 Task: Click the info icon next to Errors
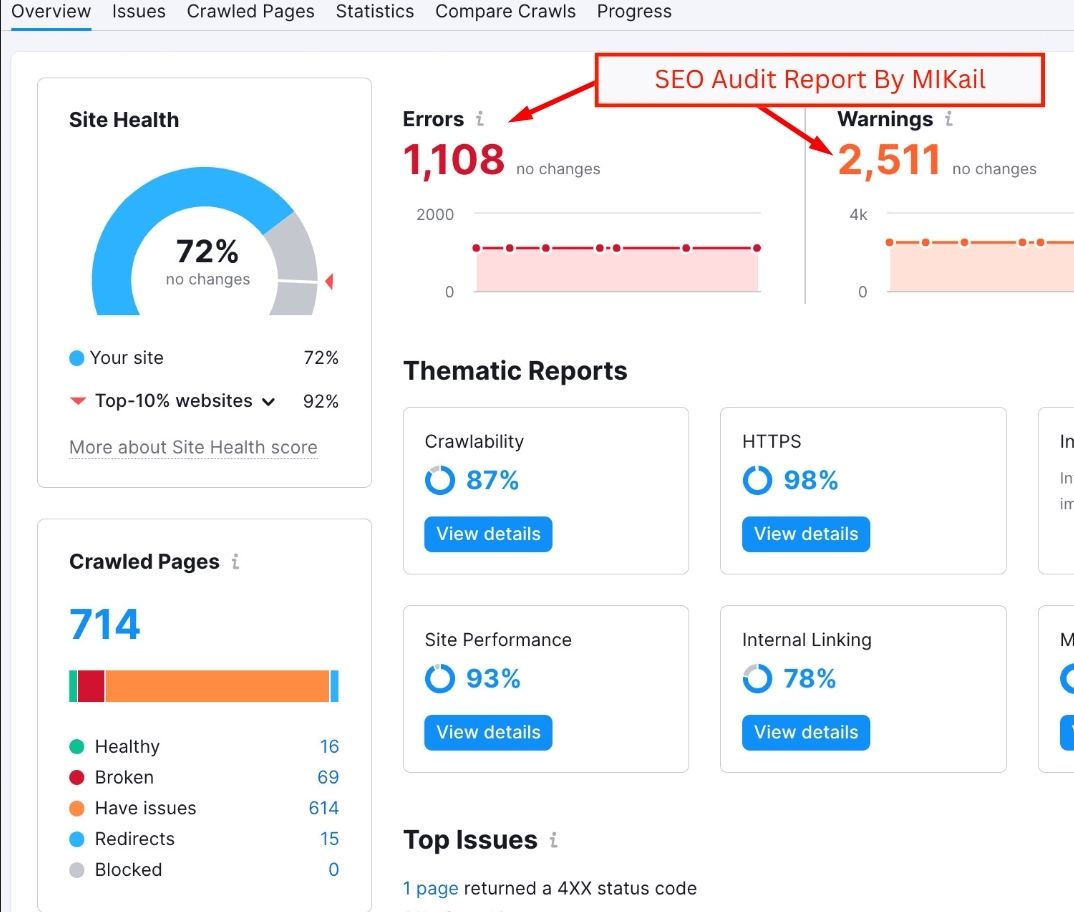[479, 119]
